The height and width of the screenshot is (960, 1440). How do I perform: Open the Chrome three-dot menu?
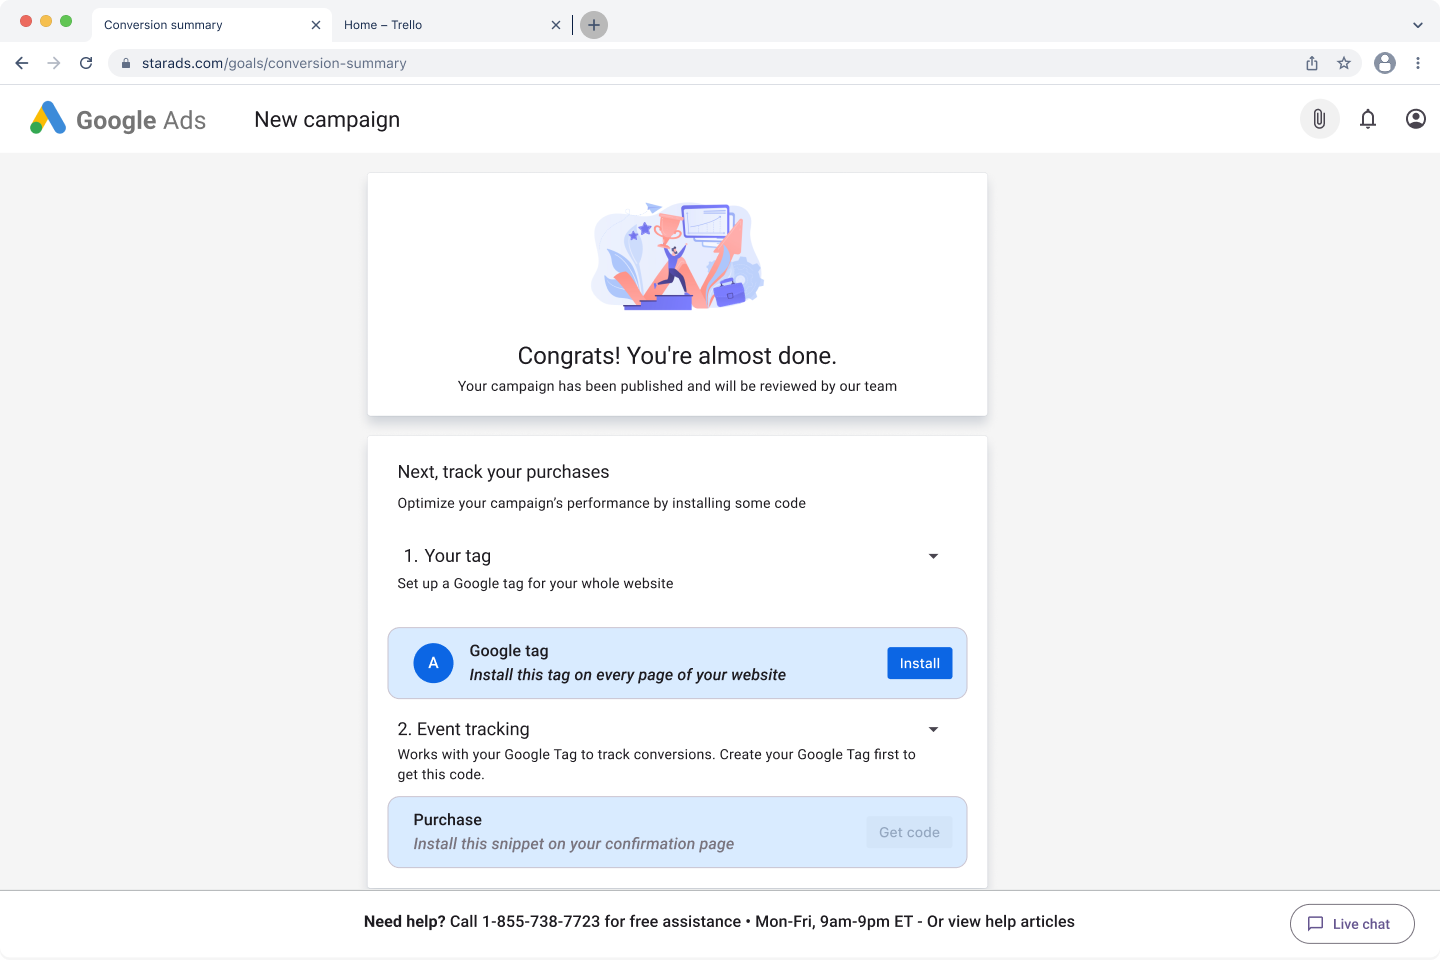tap(1418, 63)
